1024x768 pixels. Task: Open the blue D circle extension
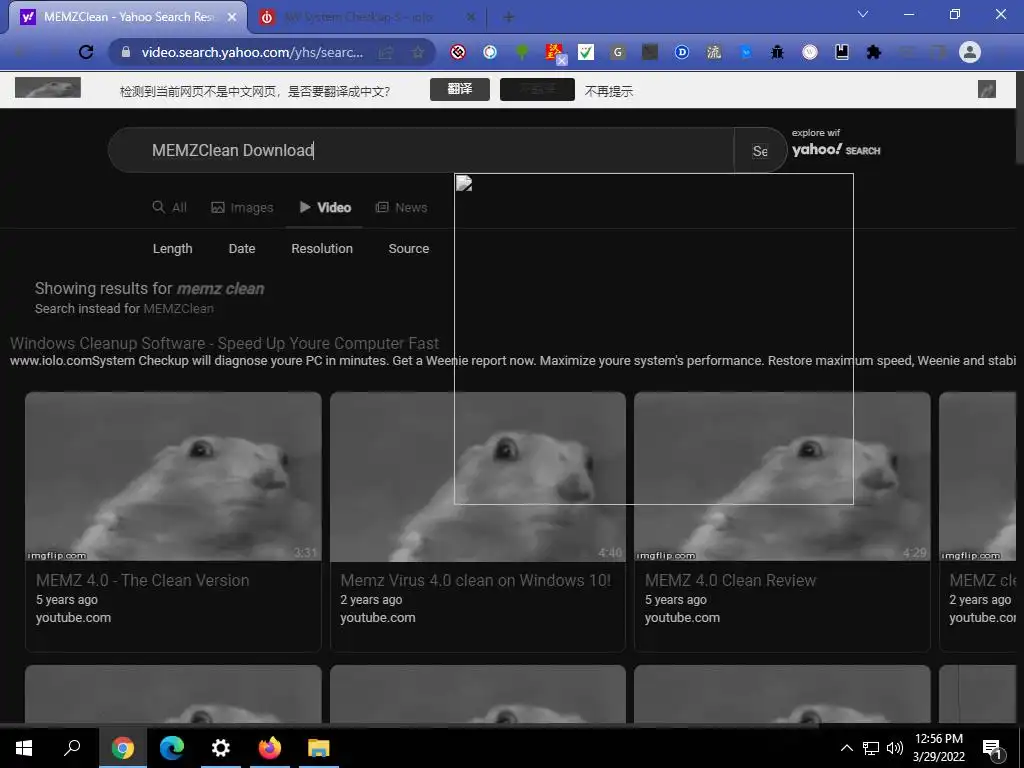pos(682,52)
